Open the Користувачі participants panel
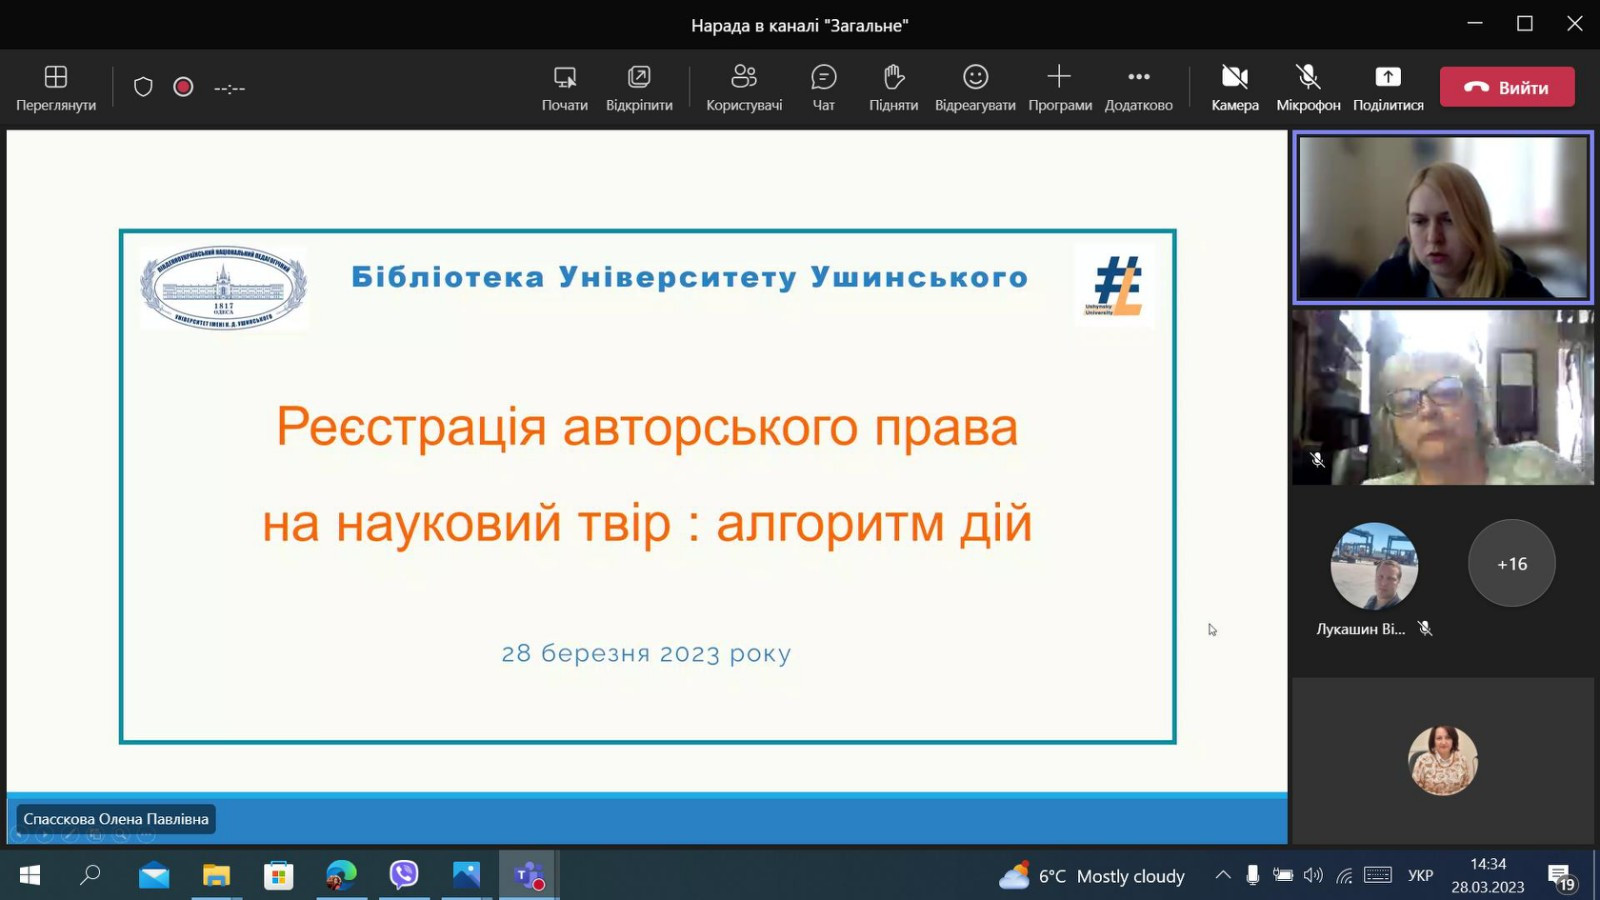Viewport: 1600px width, 900px height. 744,88
